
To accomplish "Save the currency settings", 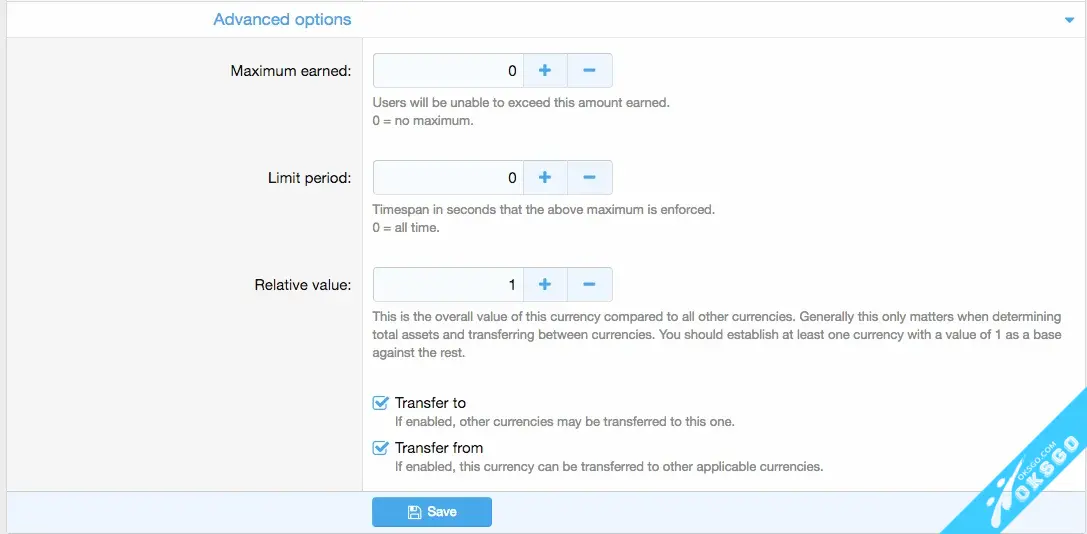I will tap(432, 512).
